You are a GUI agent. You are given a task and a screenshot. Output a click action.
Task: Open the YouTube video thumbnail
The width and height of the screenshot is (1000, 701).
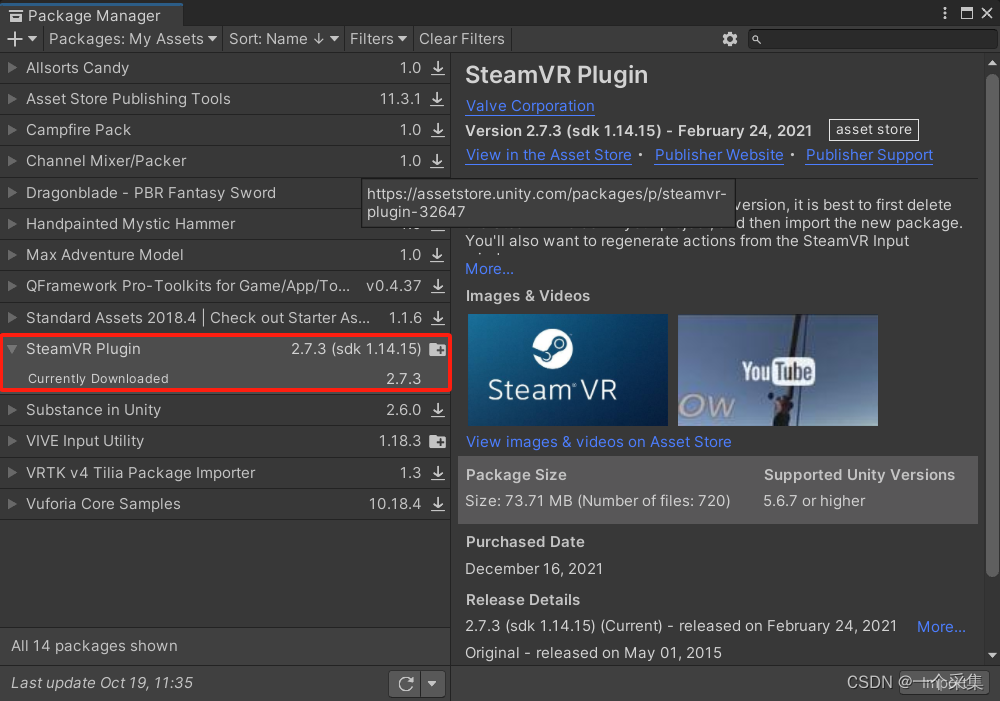point(777,370)
